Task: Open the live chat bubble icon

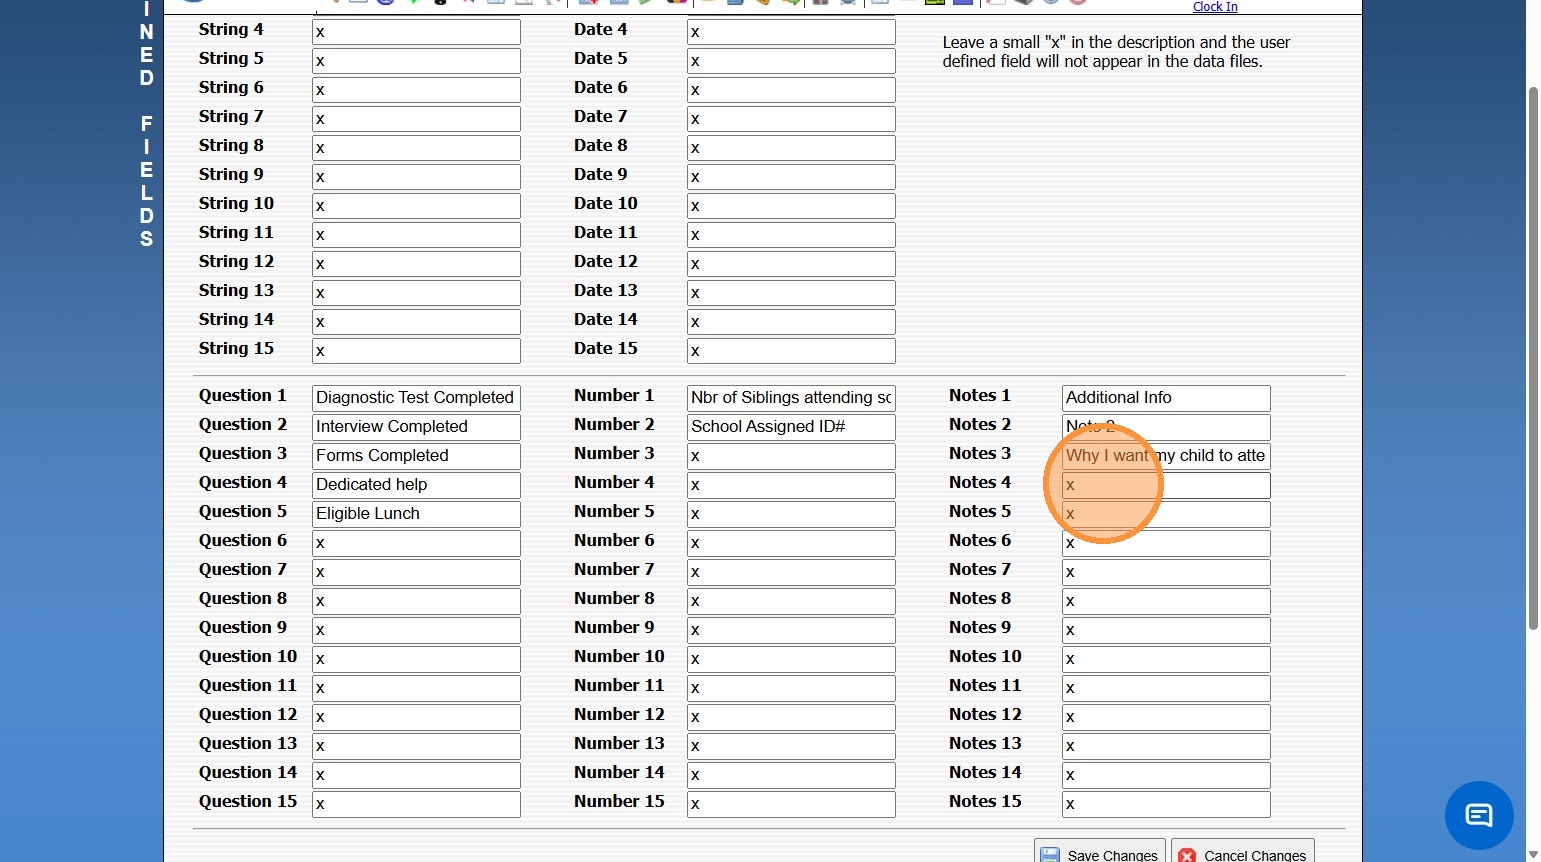Action: tap(1479, 815)
